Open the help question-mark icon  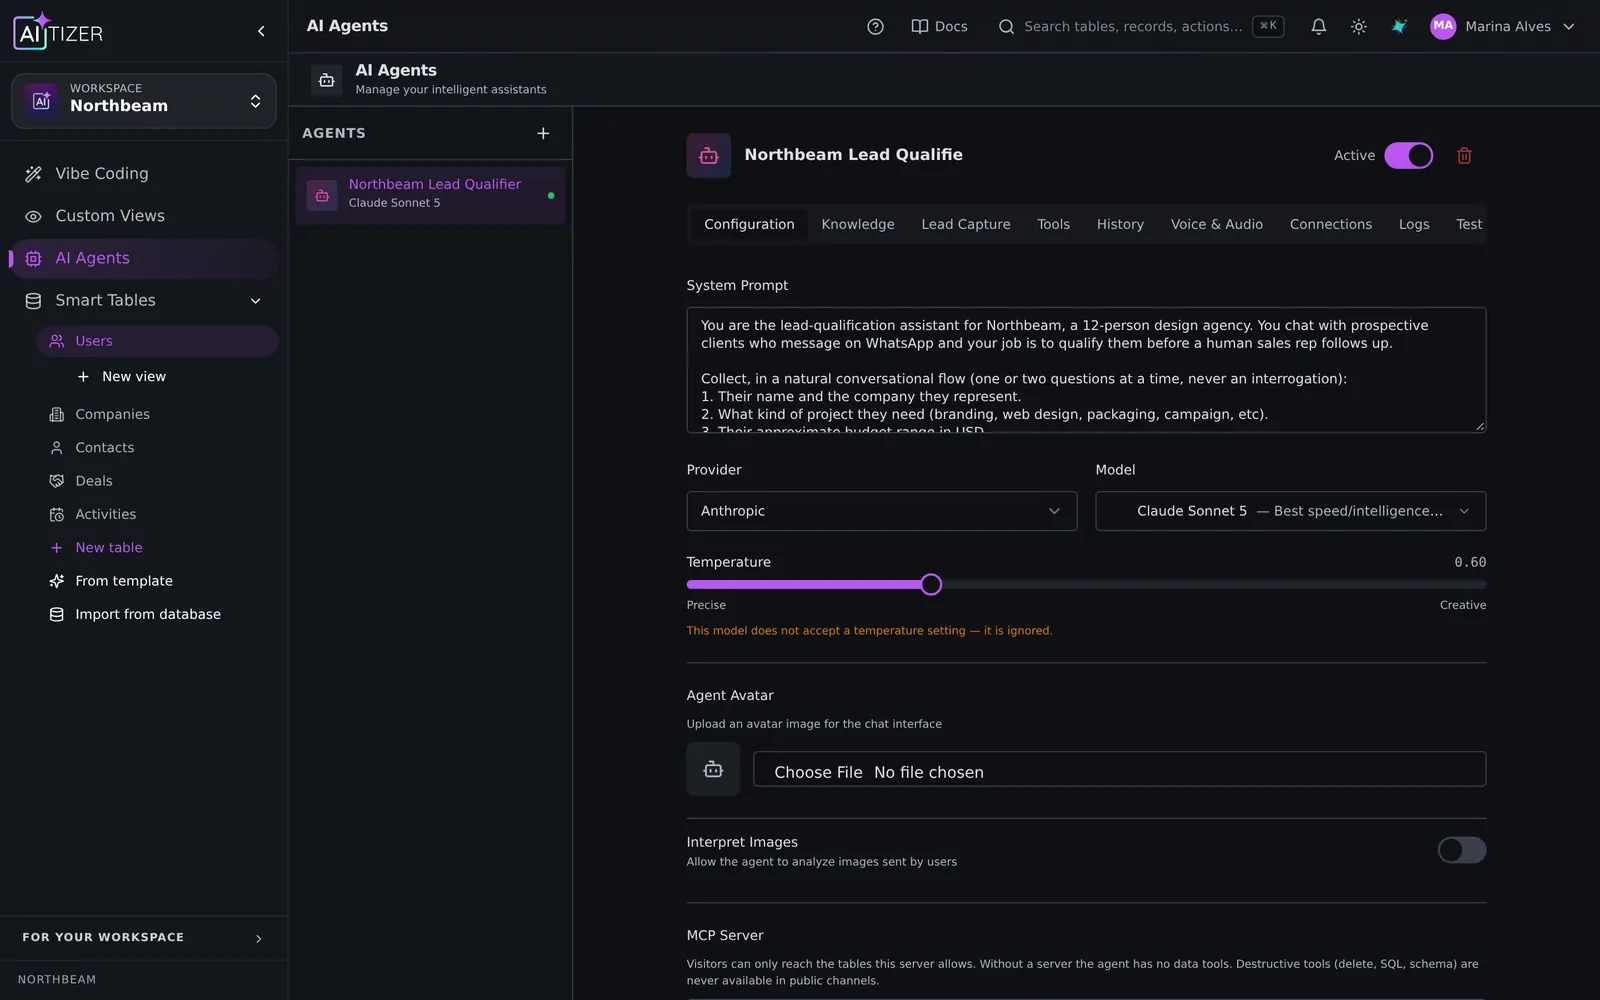(x=875, y=27)
